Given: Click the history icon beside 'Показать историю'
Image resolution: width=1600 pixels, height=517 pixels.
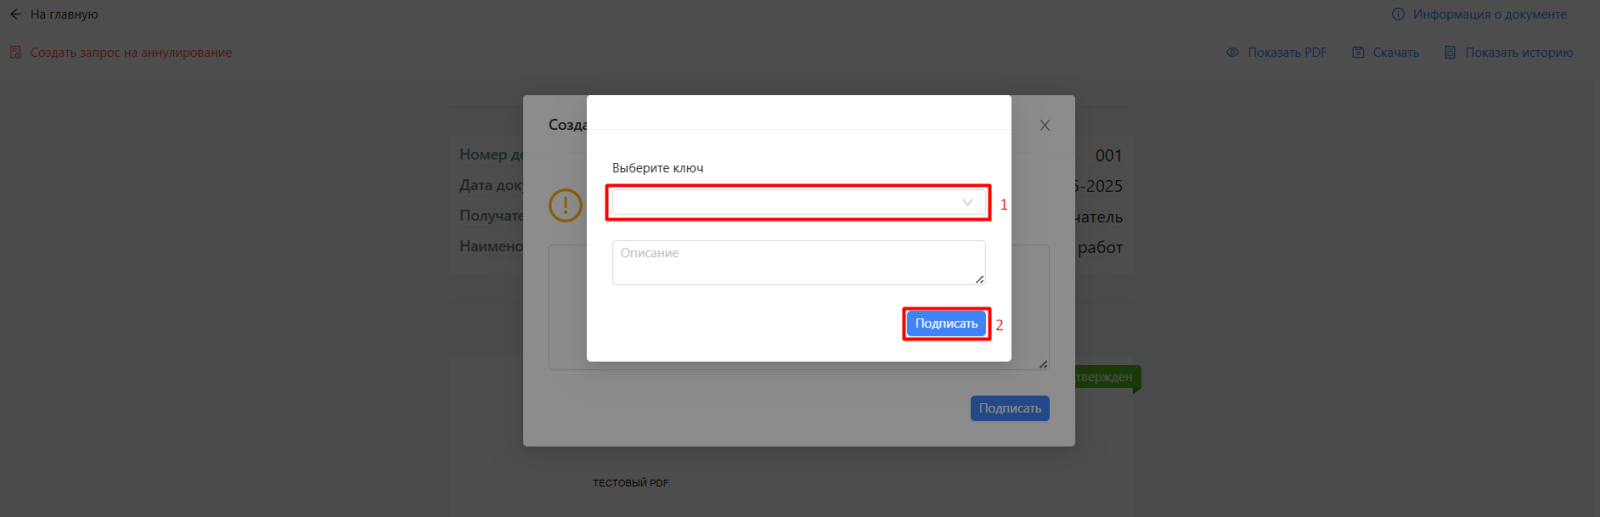Looking at the screenshot, I should tap(1450, 52).
